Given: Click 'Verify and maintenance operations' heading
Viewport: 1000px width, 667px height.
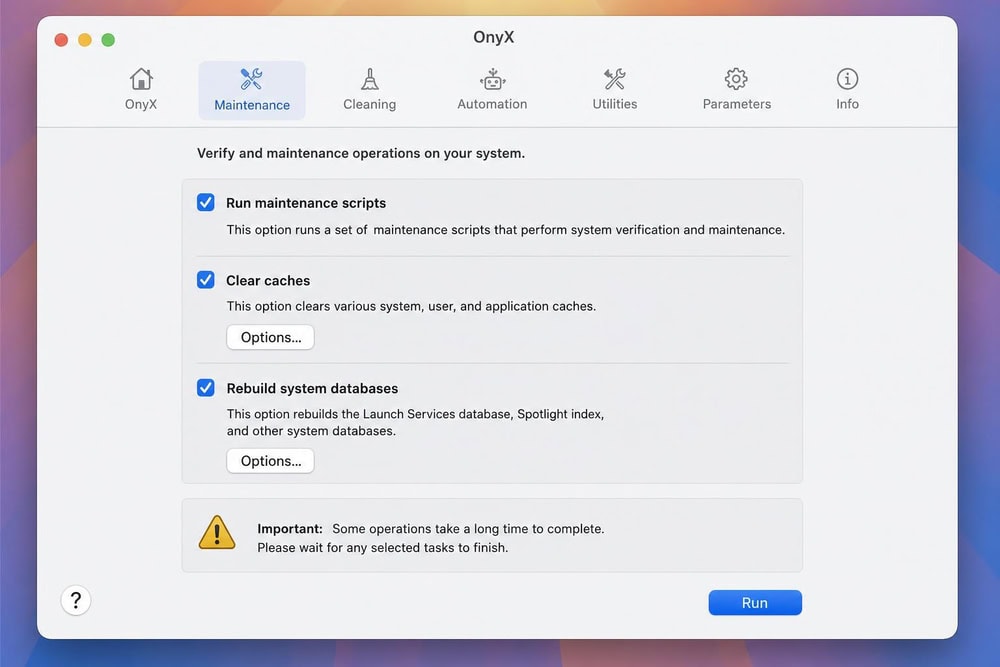Looking at the screenshot, I should [361, 153].
